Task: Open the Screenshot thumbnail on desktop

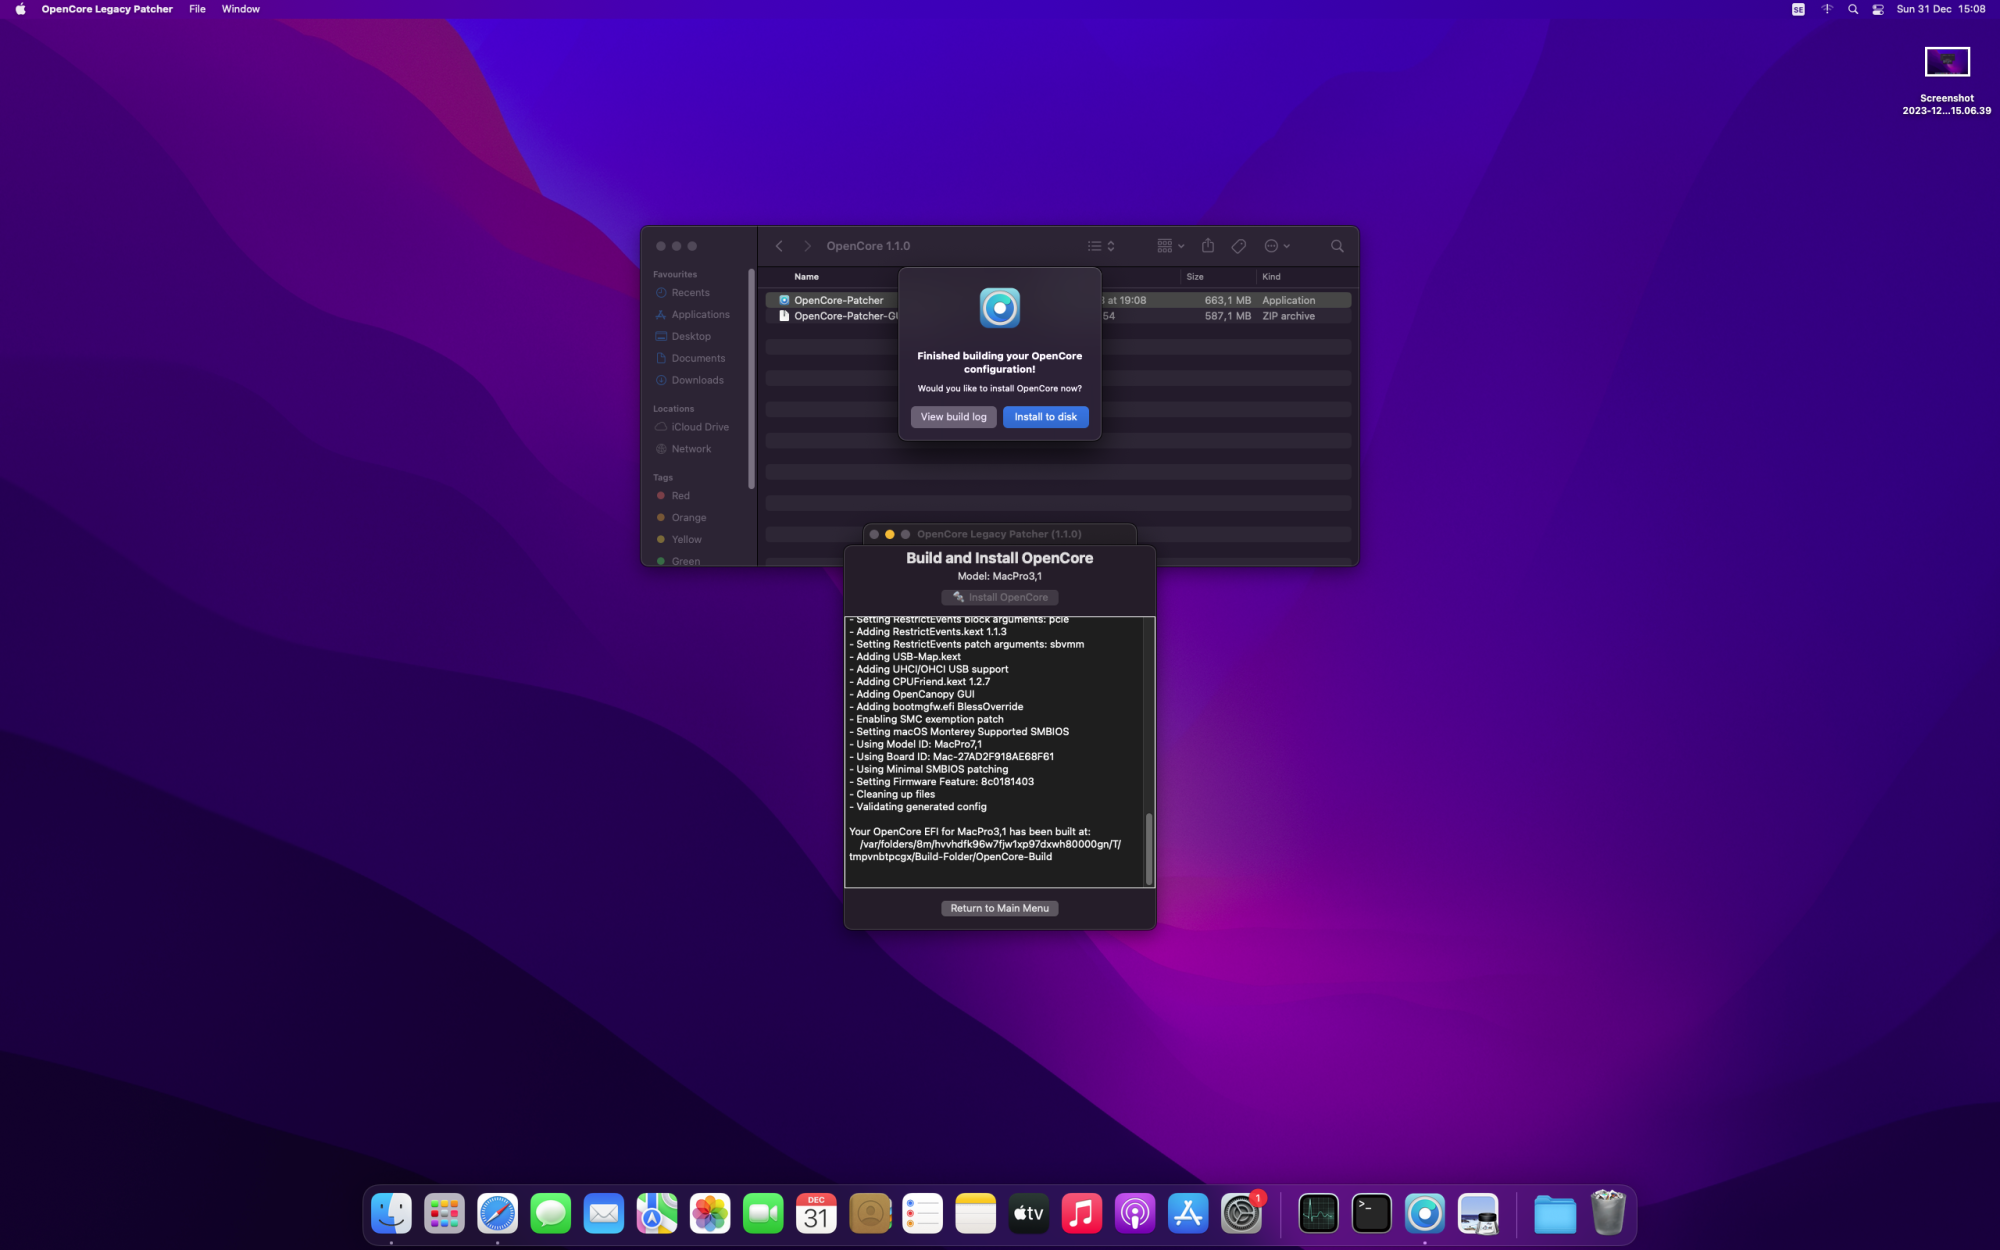Action: 1946,63
